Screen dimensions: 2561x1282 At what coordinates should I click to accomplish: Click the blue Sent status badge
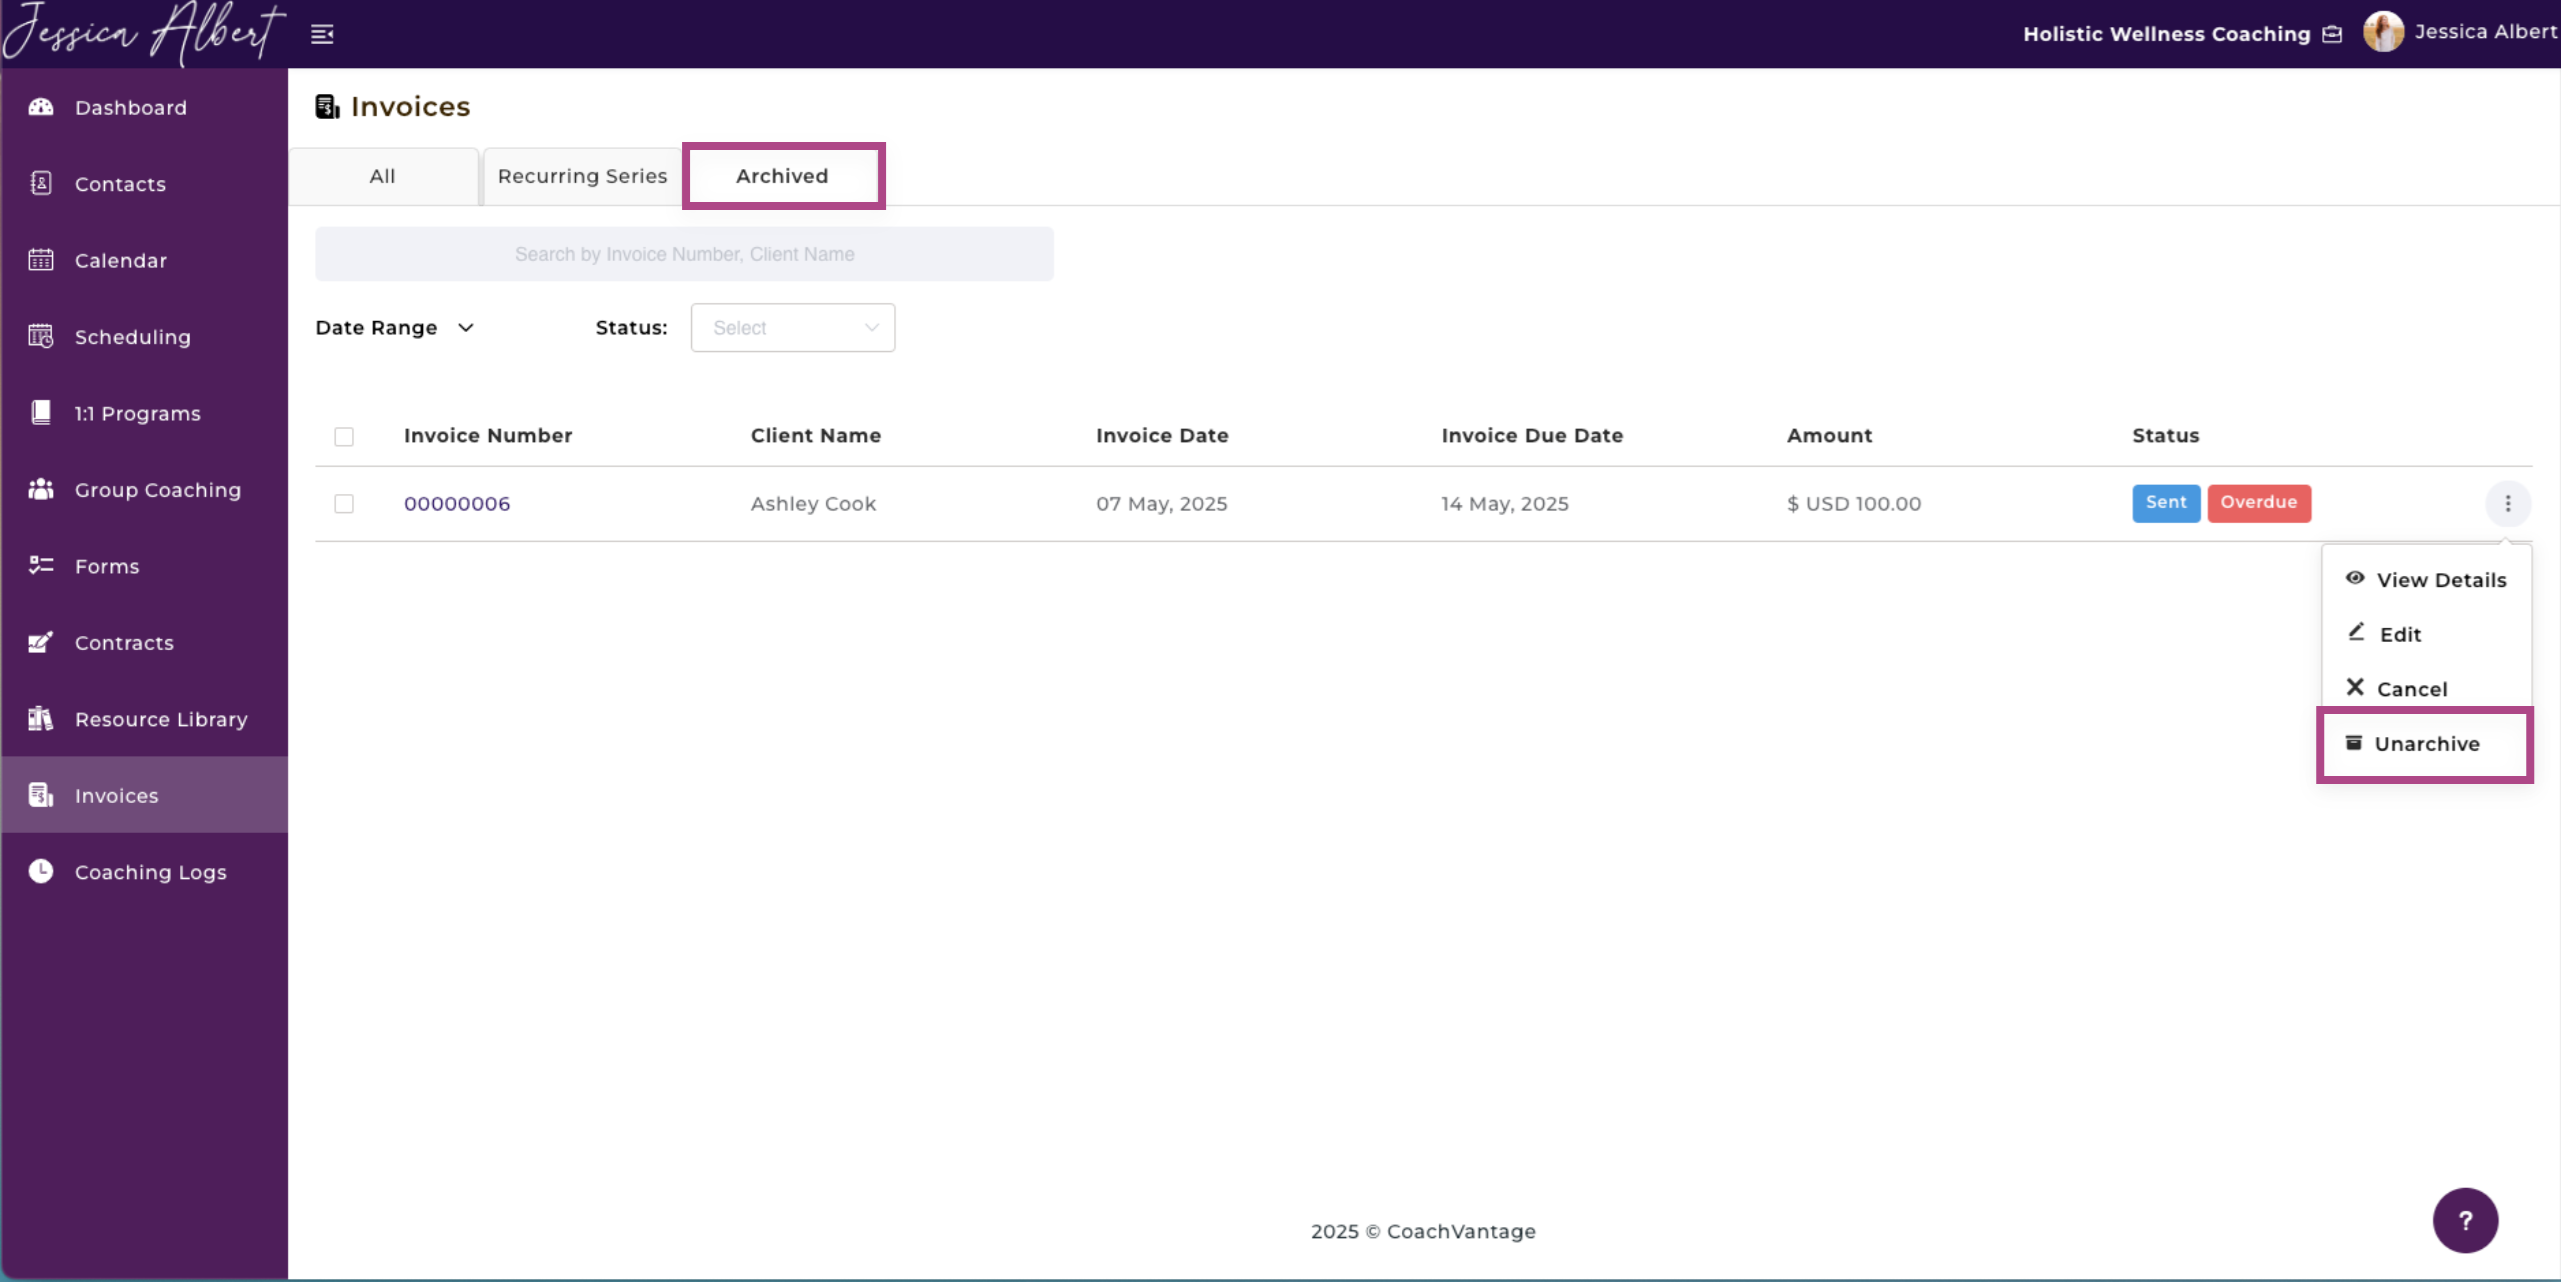[x=2166, y=502]
